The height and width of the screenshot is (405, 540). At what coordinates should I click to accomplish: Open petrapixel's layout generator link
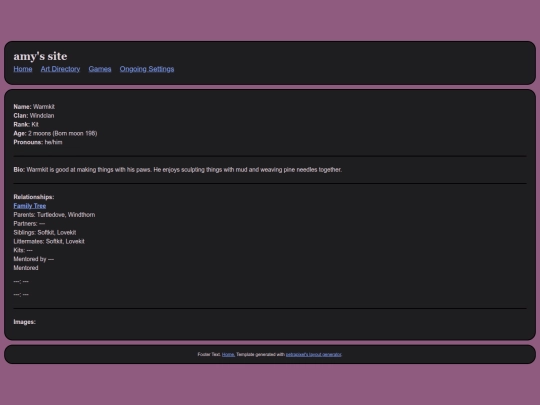[x=314, y=354]
